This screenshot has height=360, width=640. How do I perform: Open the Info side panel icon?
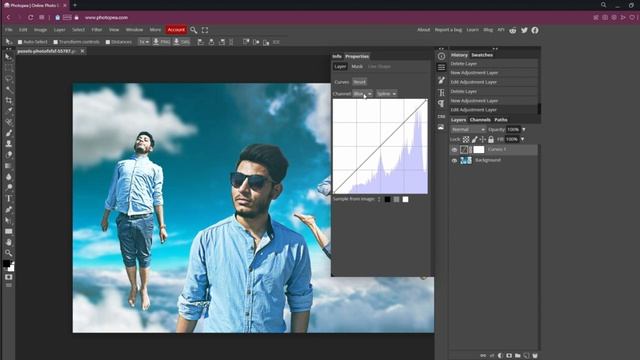441,56
